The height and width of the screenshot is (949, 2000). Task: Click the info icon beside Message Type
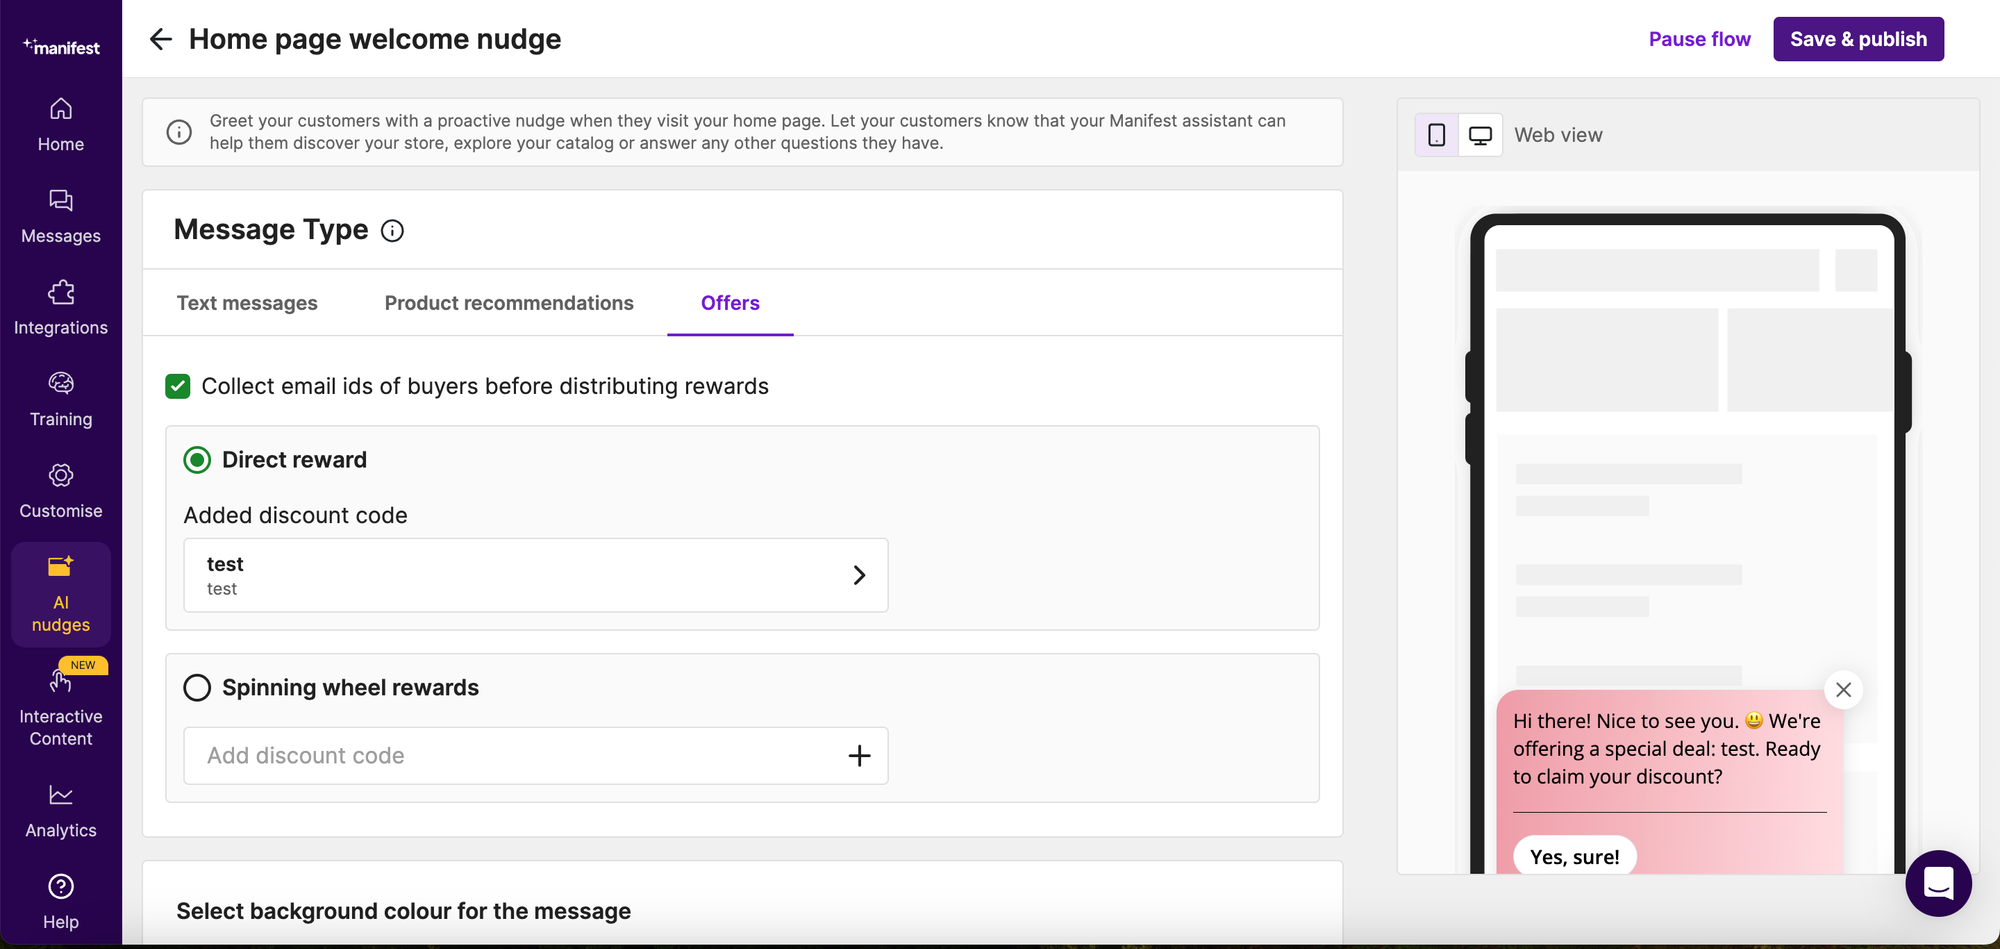pos(393,231)
